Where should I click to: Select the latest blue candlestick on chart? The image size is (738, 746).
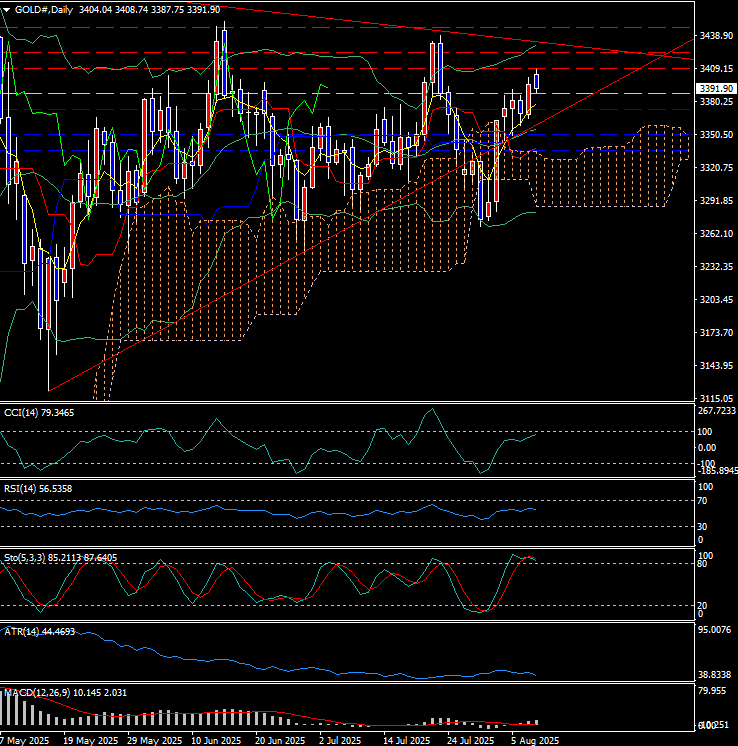(537, 80)
